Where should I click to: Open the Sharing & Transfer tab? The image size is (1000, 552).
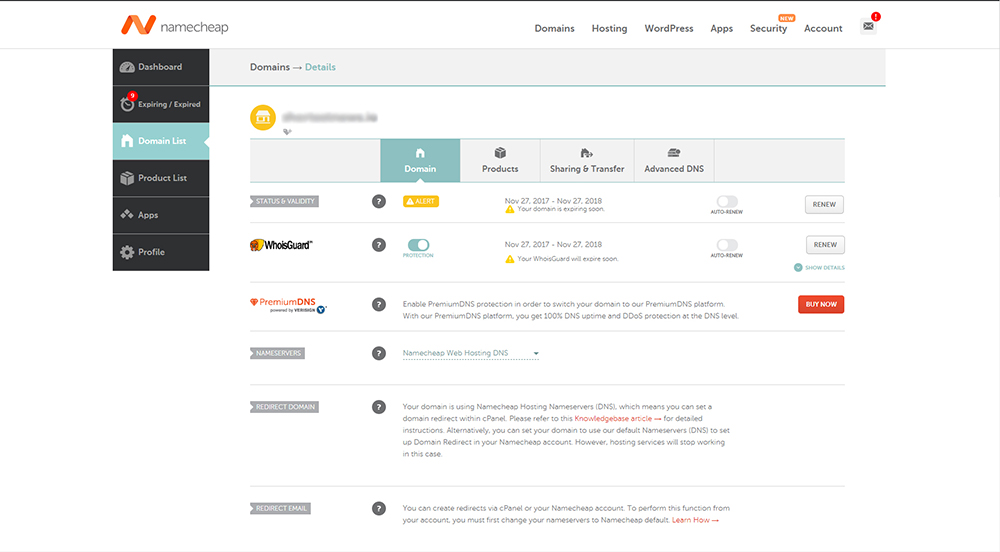click(x=587, y=161)
